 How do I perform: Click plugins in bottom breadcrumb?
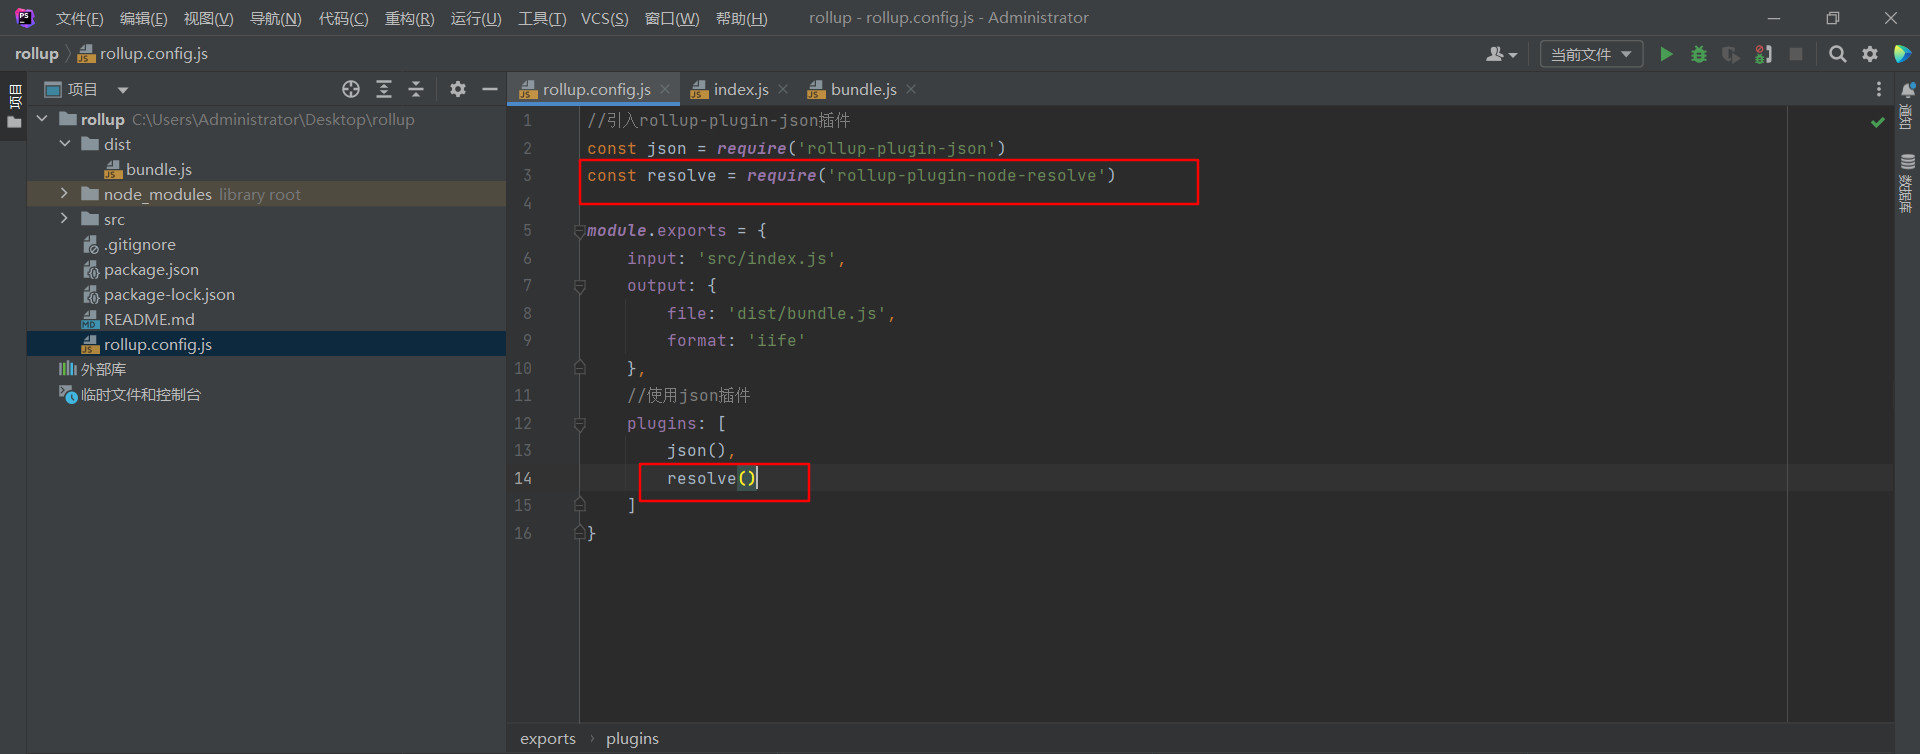tap(632, 738)
